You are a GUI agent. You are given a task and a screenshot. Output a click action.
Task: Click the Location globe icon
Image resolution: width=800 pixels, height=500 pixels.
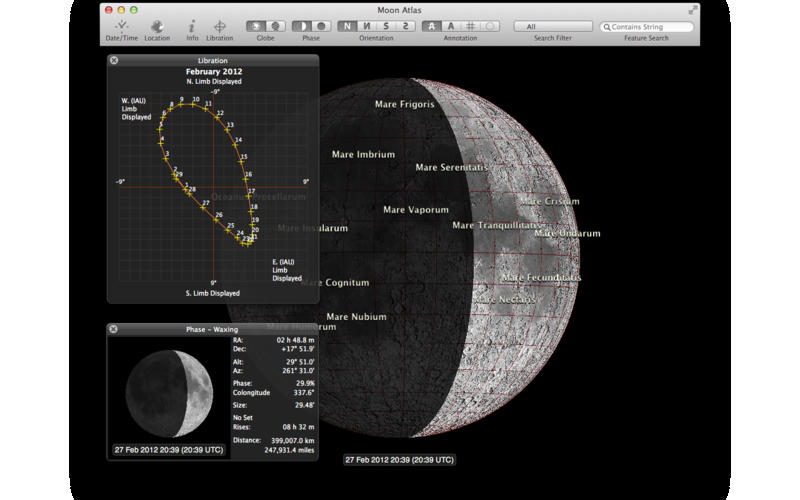[157, 25]
